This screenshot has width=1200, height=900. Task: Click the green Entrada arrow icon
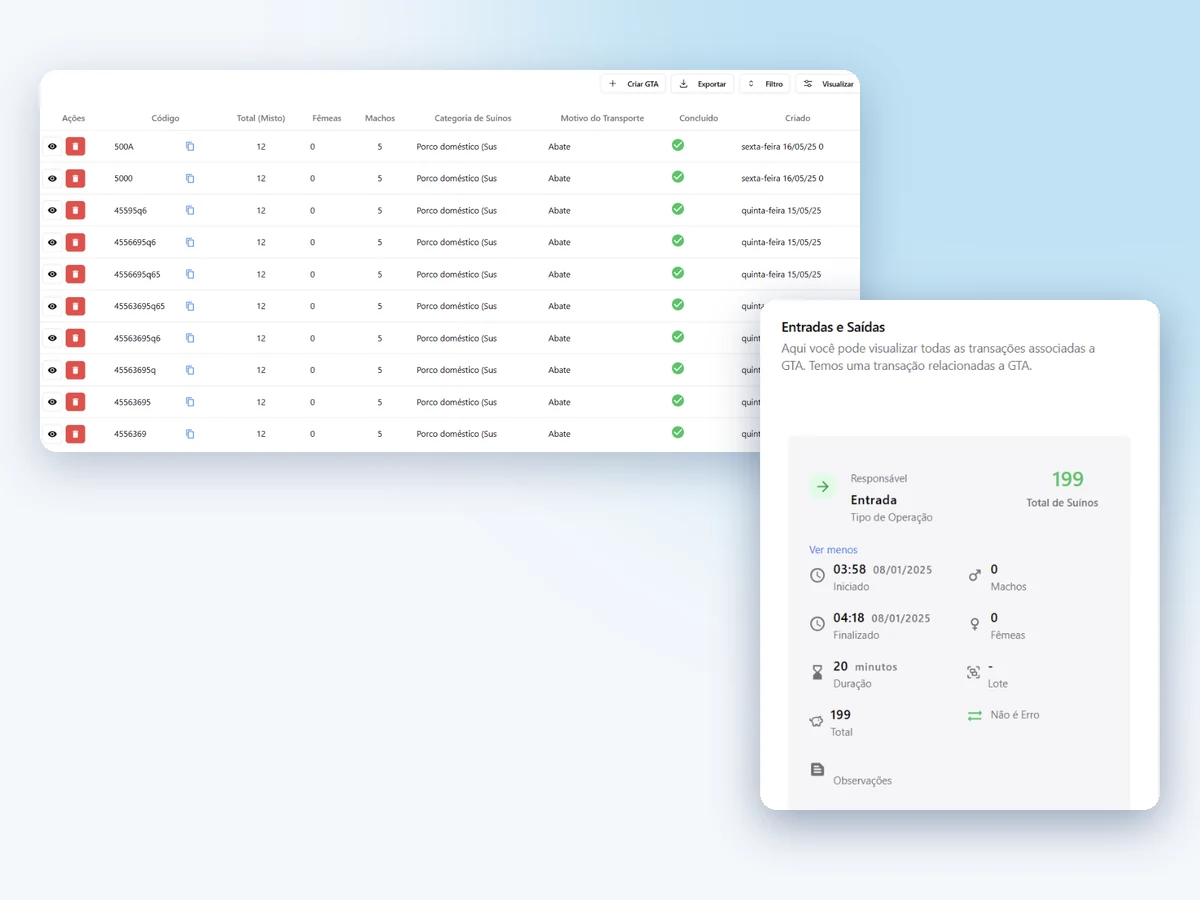click(823, 487)
